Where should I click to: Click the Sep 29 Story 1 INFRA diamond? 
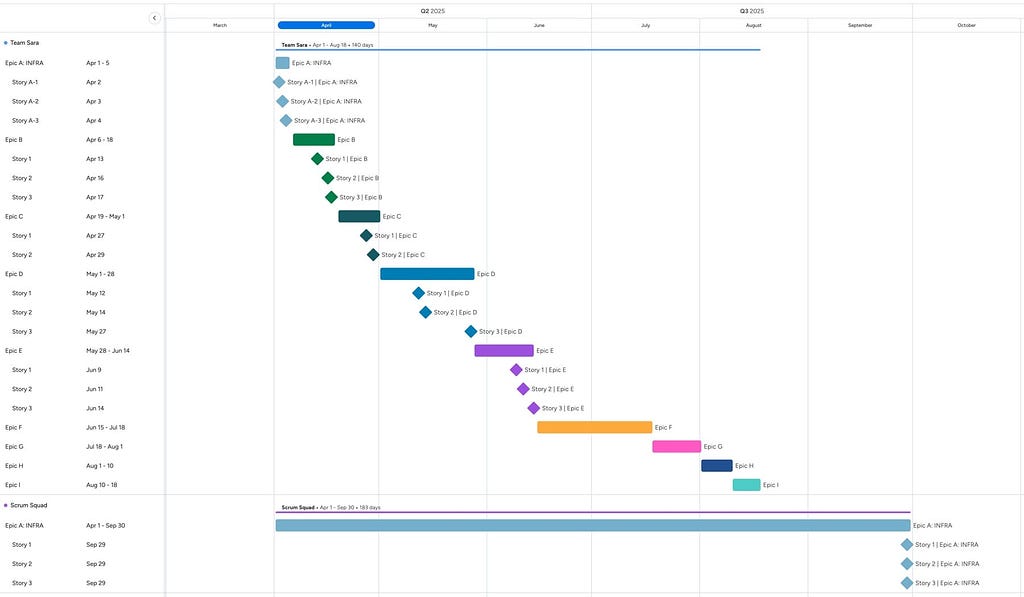click(x=906, y=545)
